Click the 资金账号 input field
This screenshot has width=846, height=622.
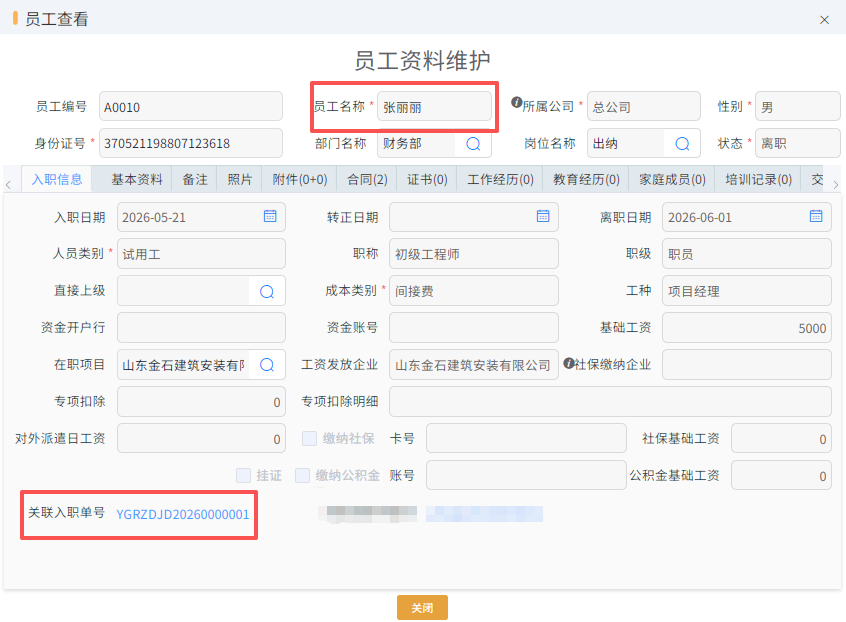coord(474,327)
